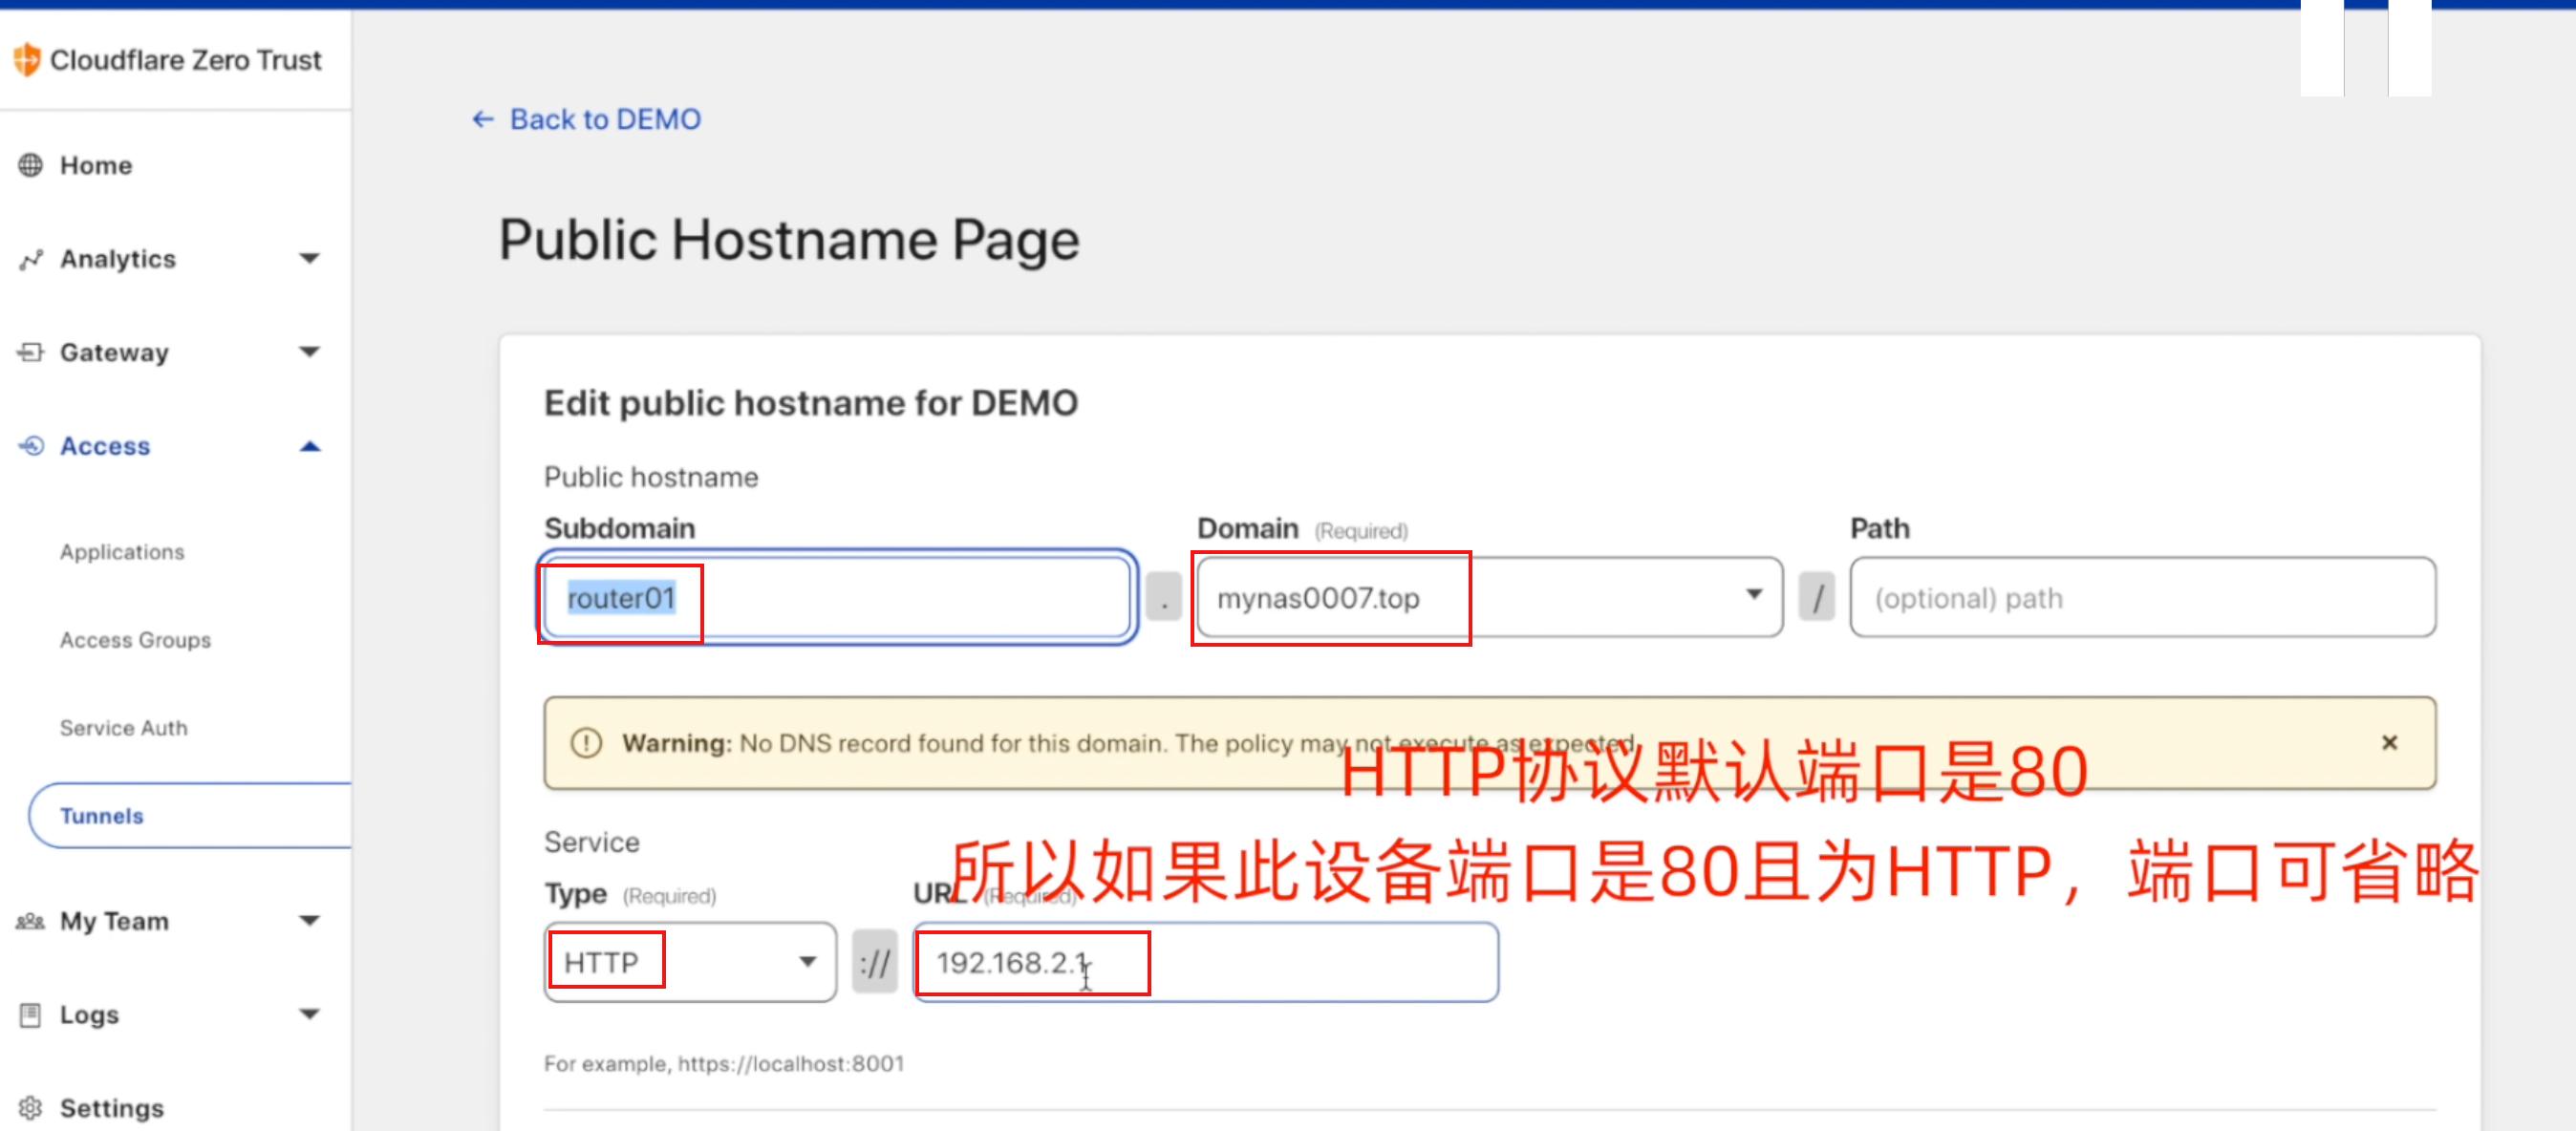
Task: Open the Applications page
Action: point(121,551)
